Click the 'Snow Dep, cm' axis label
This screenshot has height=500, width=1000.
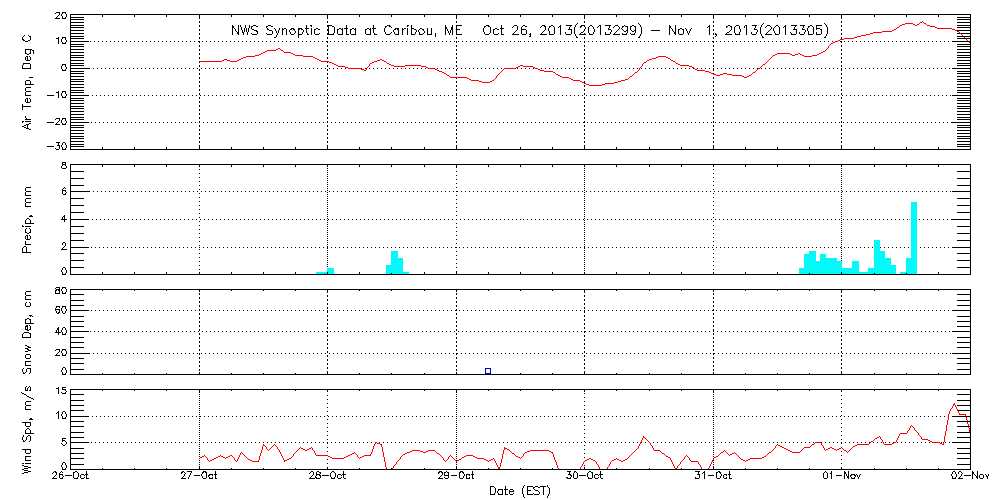tap(28, 333)
